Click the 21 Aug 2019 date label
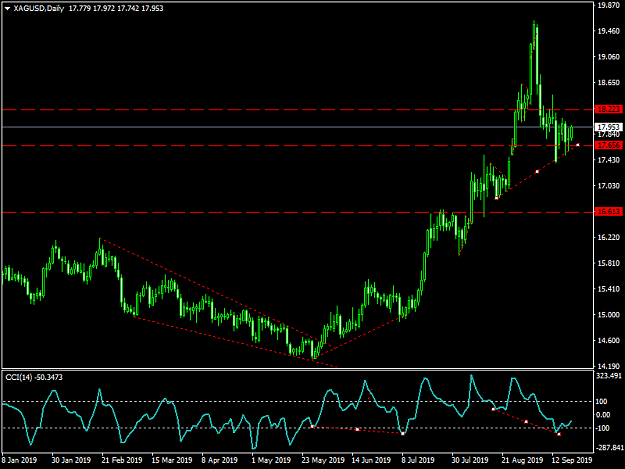625x469 pixels. [x=522, y=460]
